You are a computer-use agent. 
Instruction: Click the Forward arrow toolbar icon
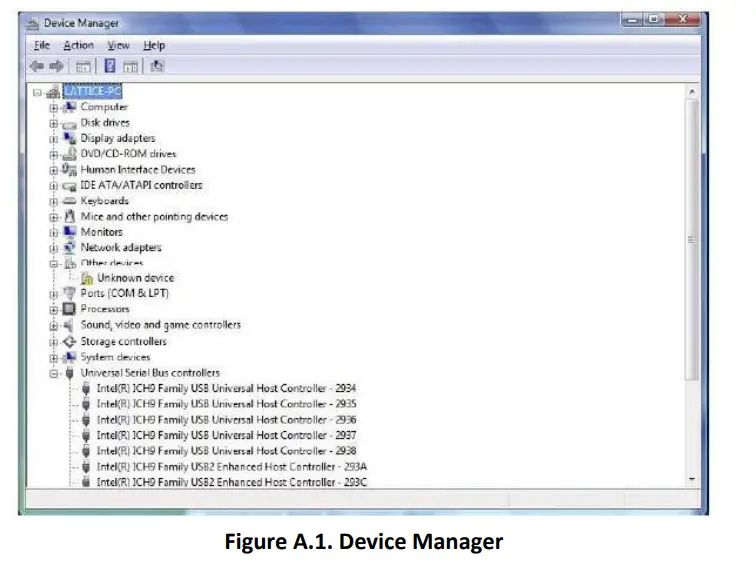click(x=56, y=66)
